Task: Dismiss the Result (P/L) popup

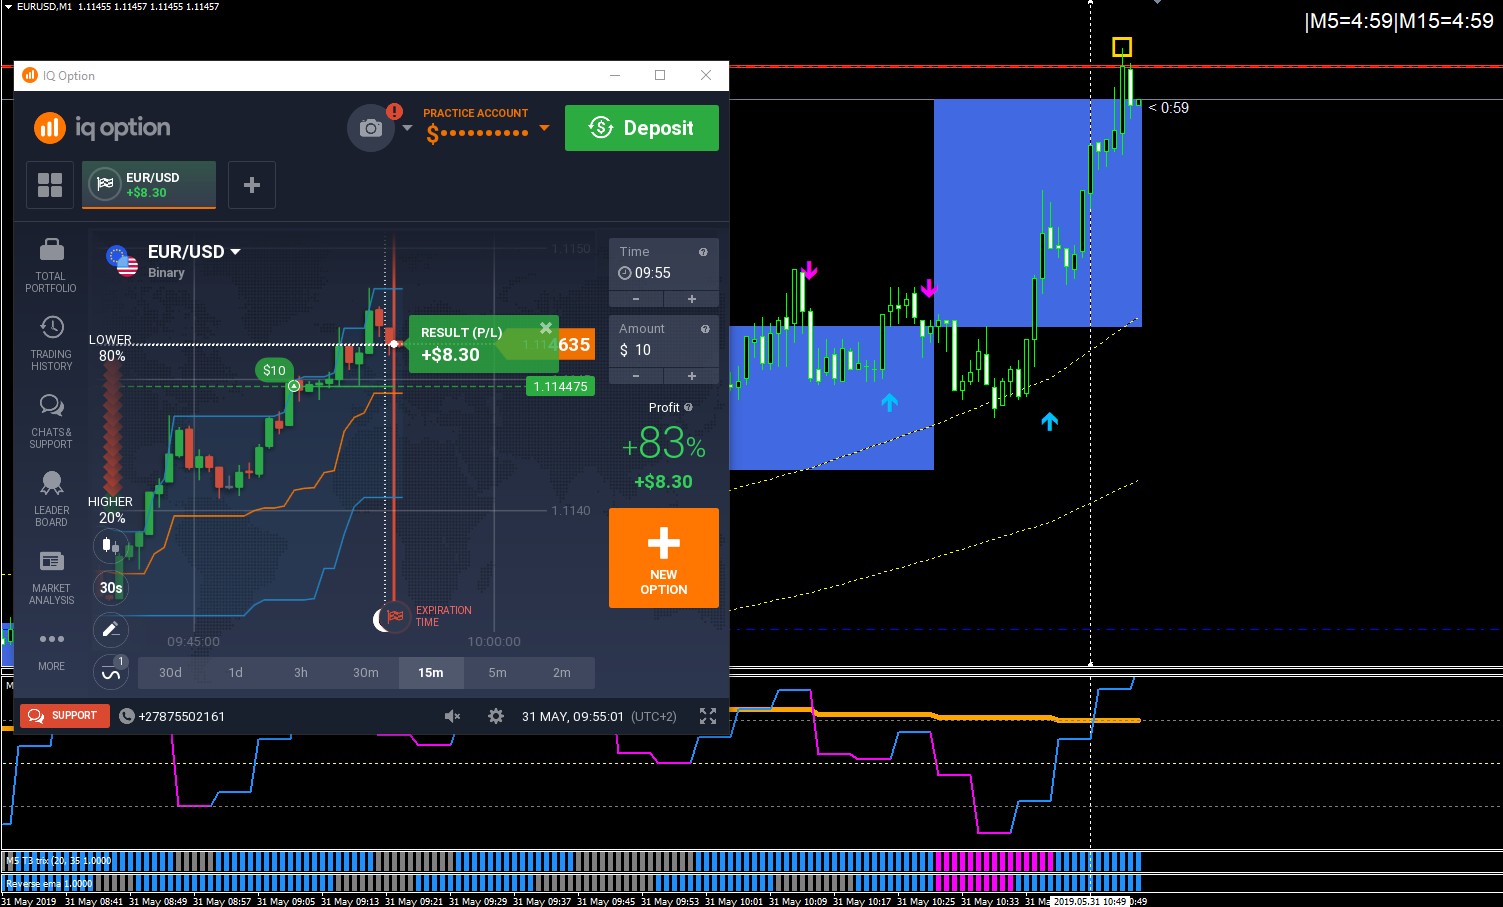Action: [x=546, y=328]
